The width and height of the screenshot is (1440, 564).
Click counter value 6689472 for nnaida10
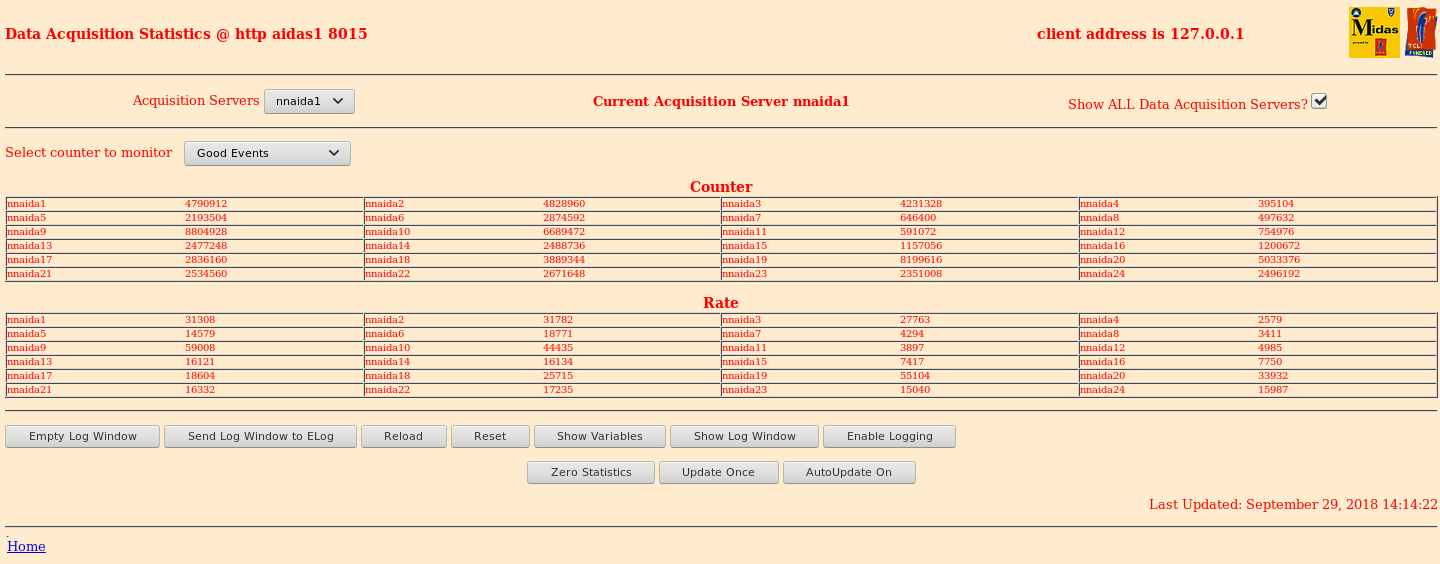564,232
